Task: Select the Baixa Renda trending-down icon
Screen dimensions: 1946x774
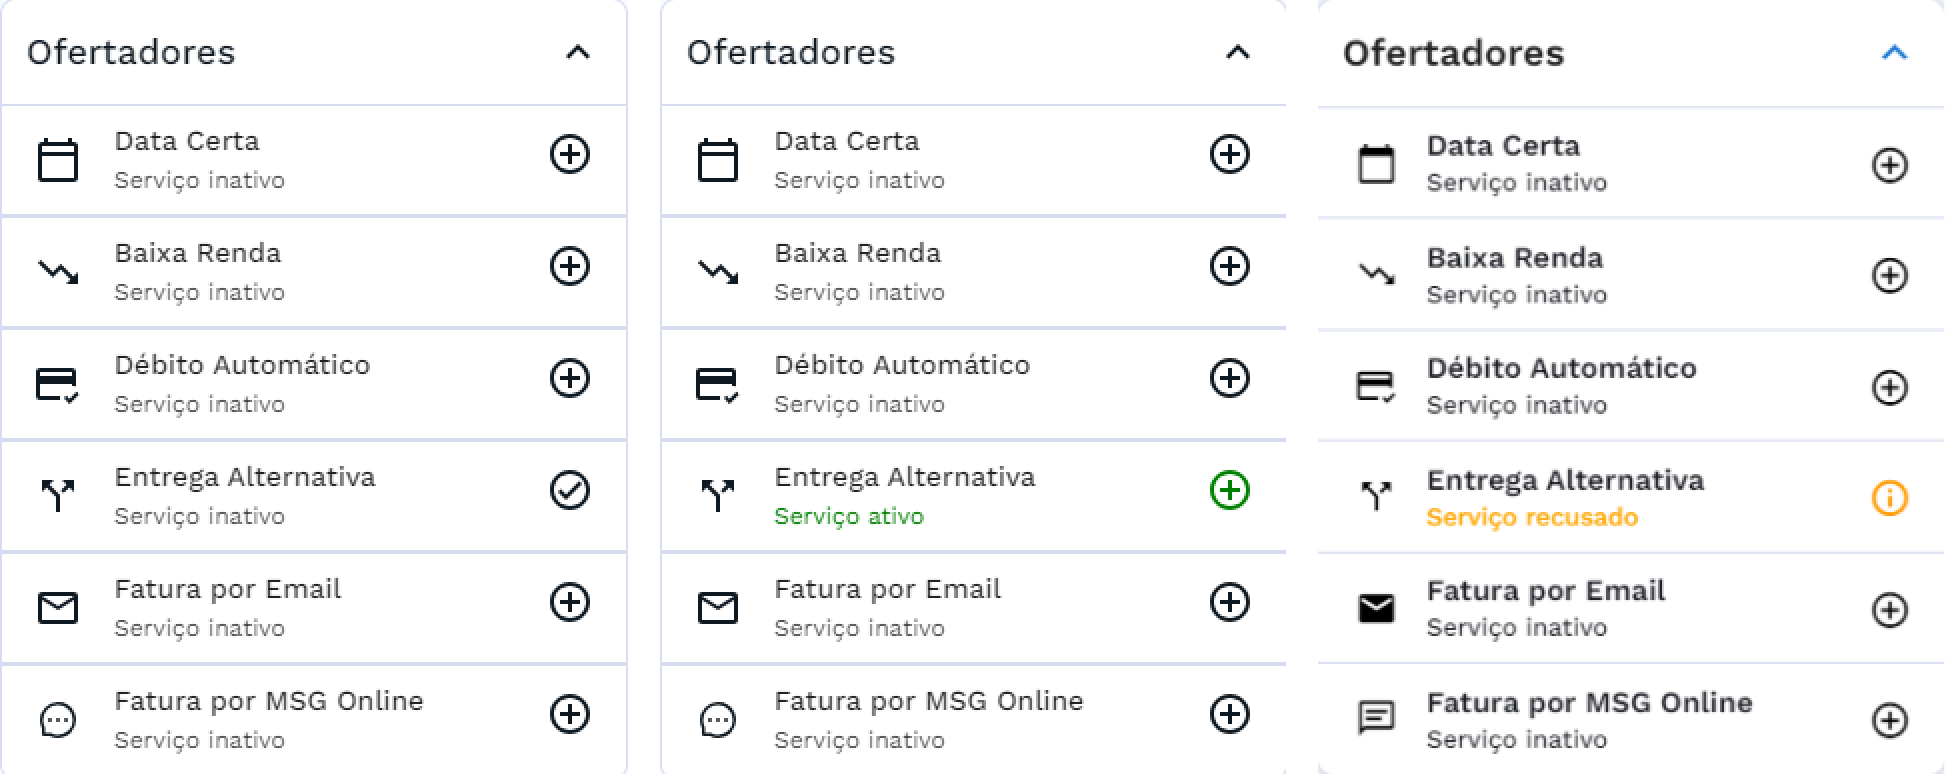Action: (x=58, y=271)
